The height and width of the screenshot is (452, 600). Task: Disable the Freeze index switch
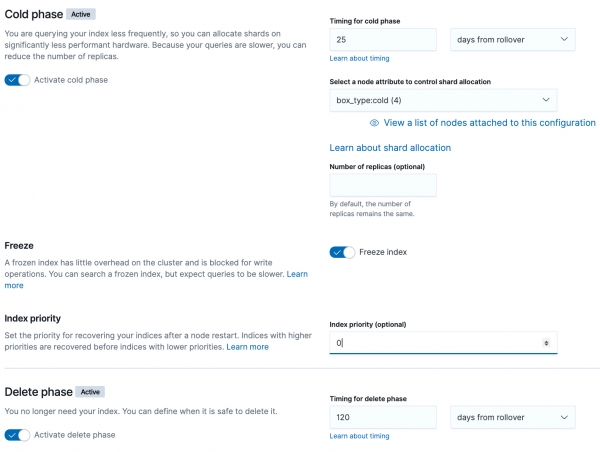pyautogui.click(x=342, y=252)
